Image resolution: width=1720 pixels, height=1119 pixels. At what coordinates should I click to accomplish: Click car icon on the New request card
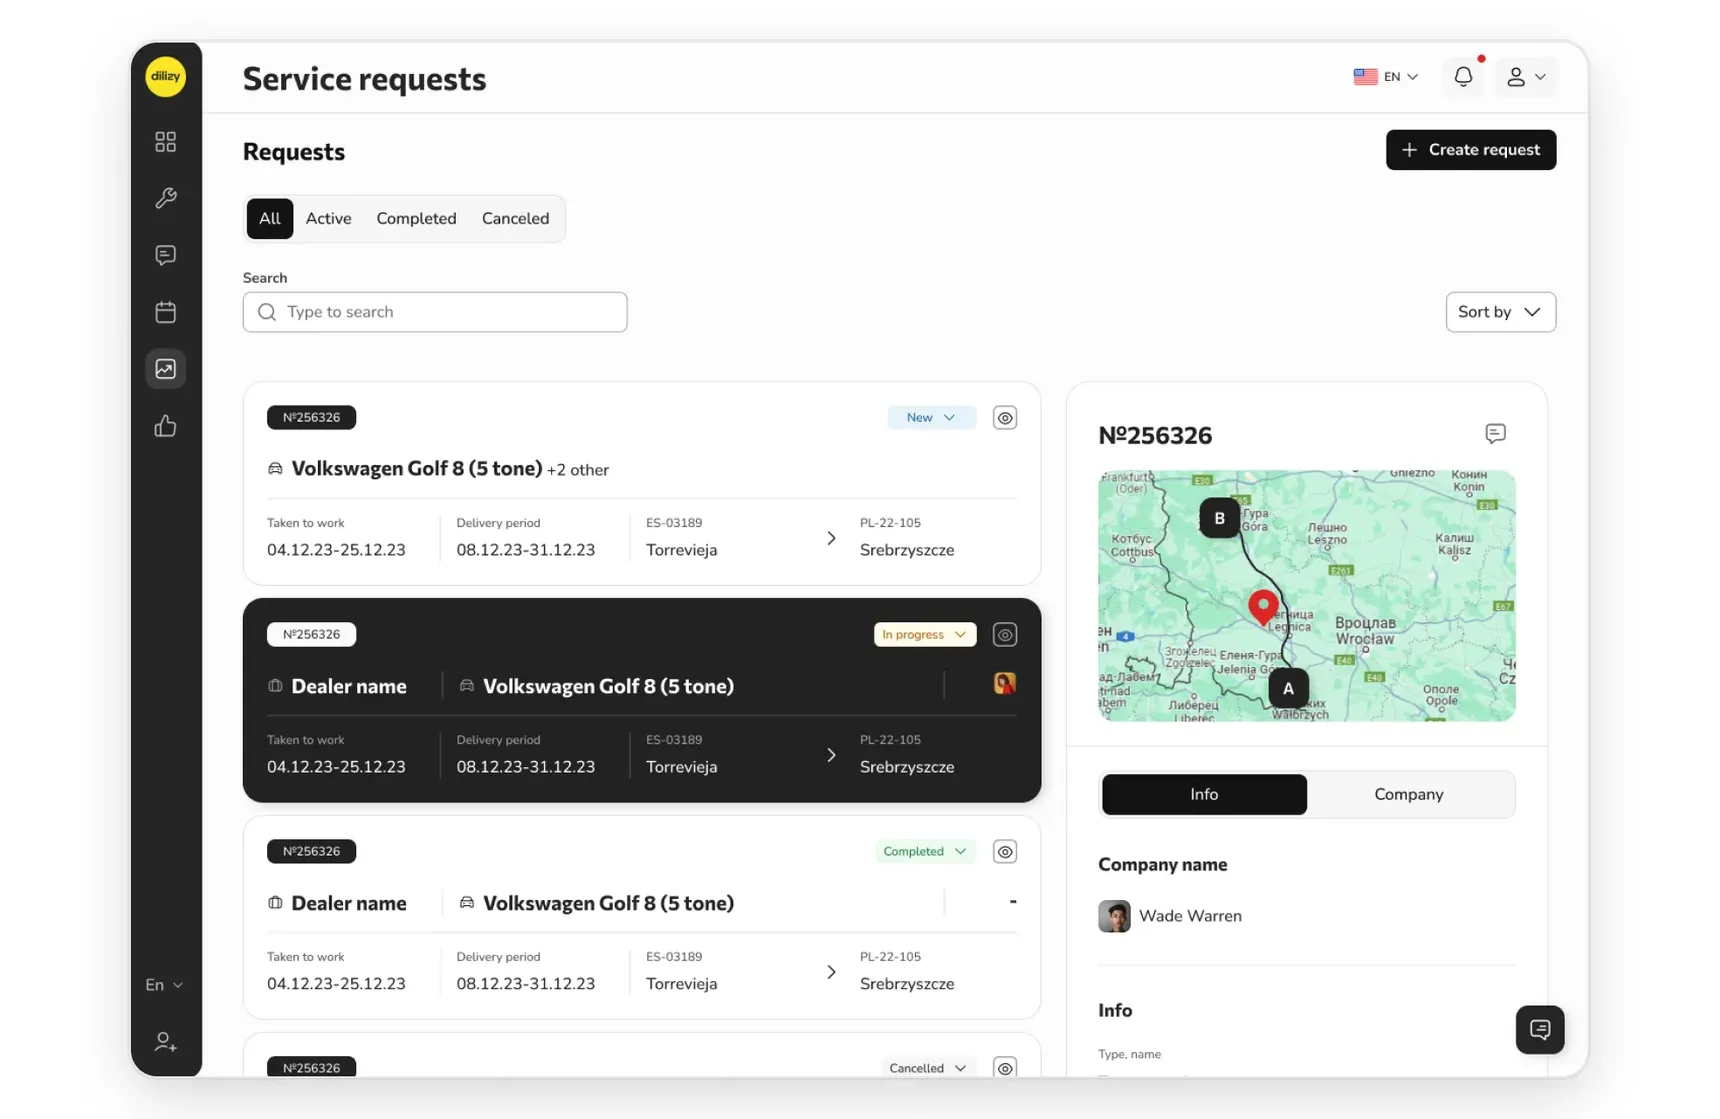(275, 468)
